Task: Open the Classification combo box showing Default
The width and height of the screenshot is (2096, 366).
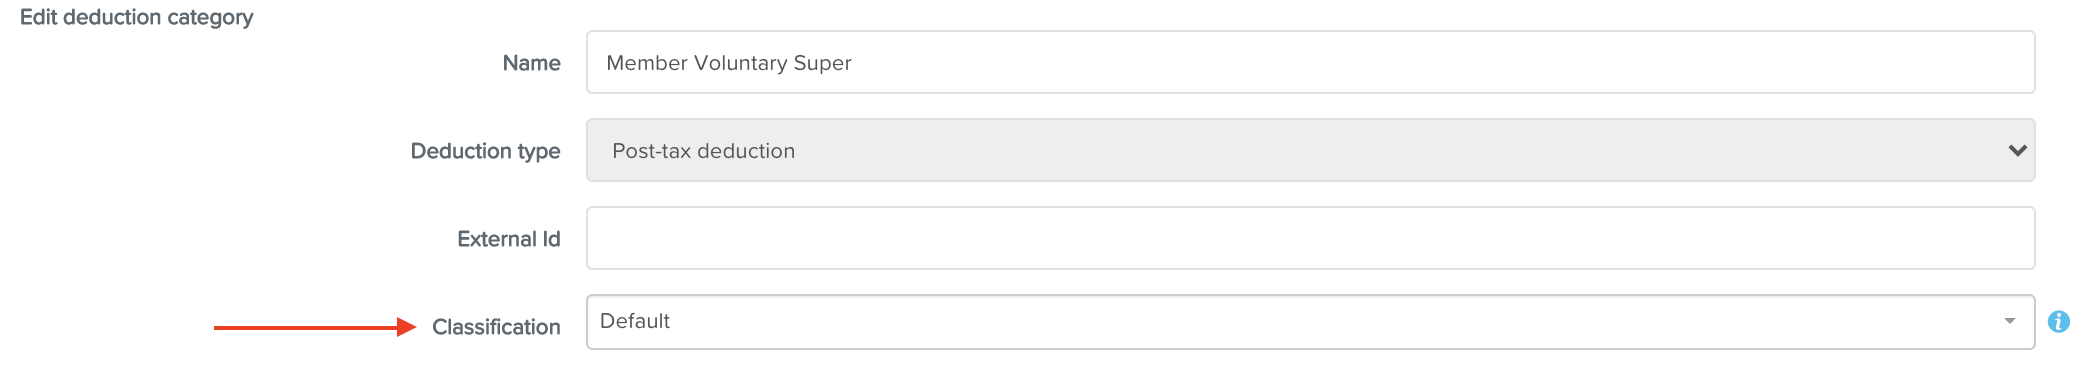Action: tap(1310, 322)
